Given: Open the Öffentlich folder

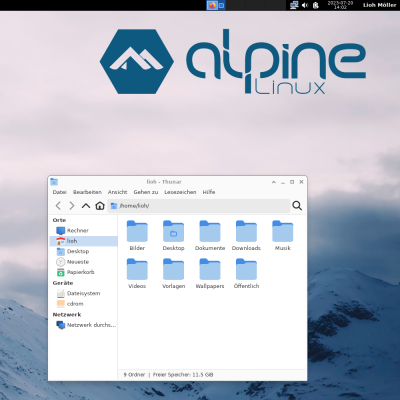Looking at the screenshot, I should (x=246, y=274).
